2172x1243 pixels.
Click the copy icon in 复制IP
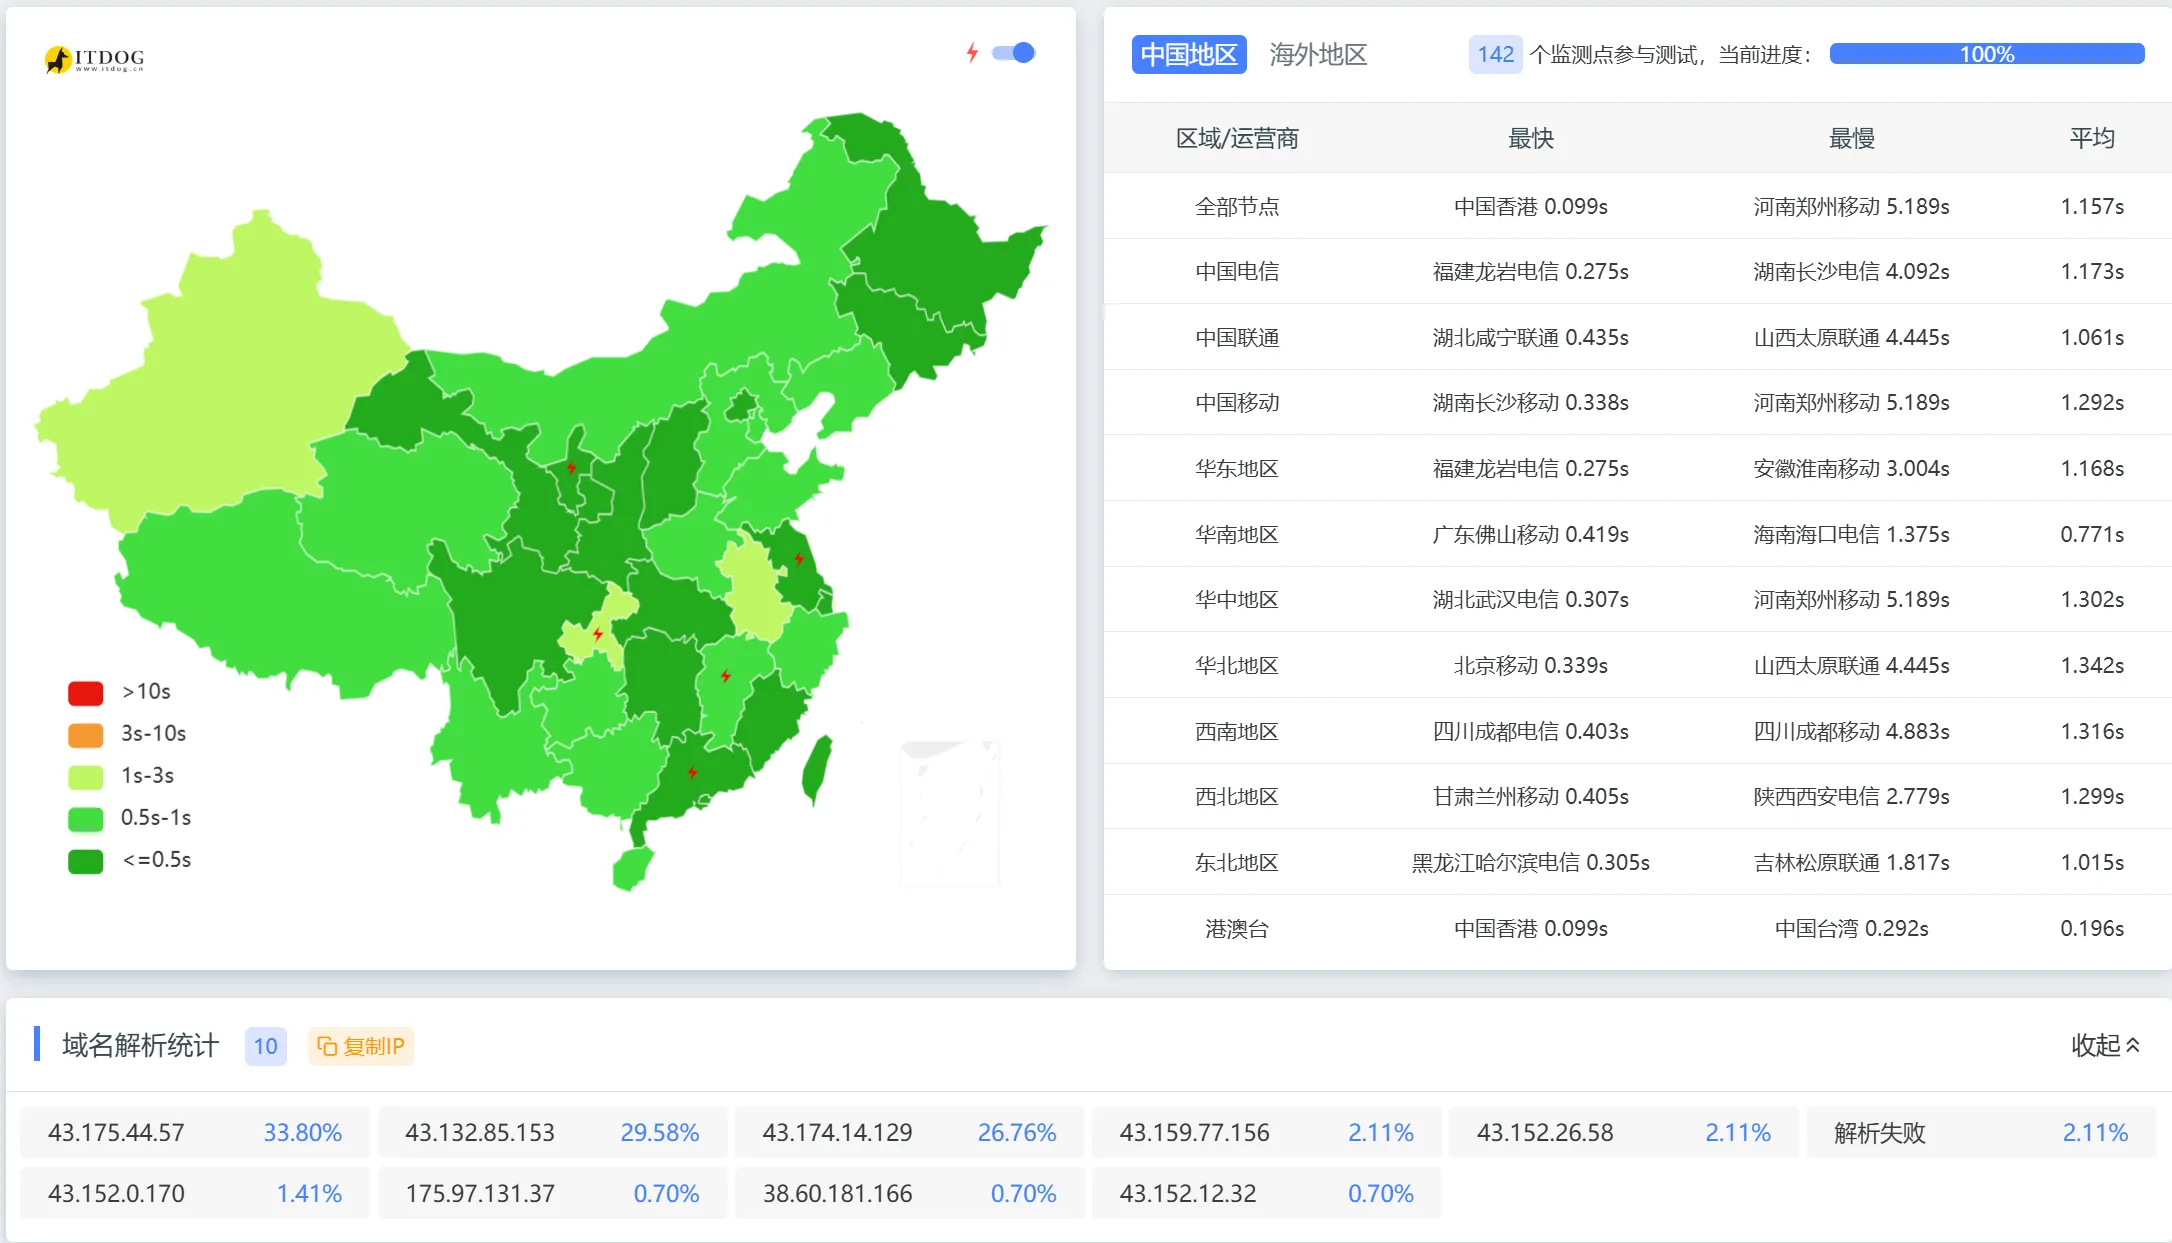[x=327, y=1046]
